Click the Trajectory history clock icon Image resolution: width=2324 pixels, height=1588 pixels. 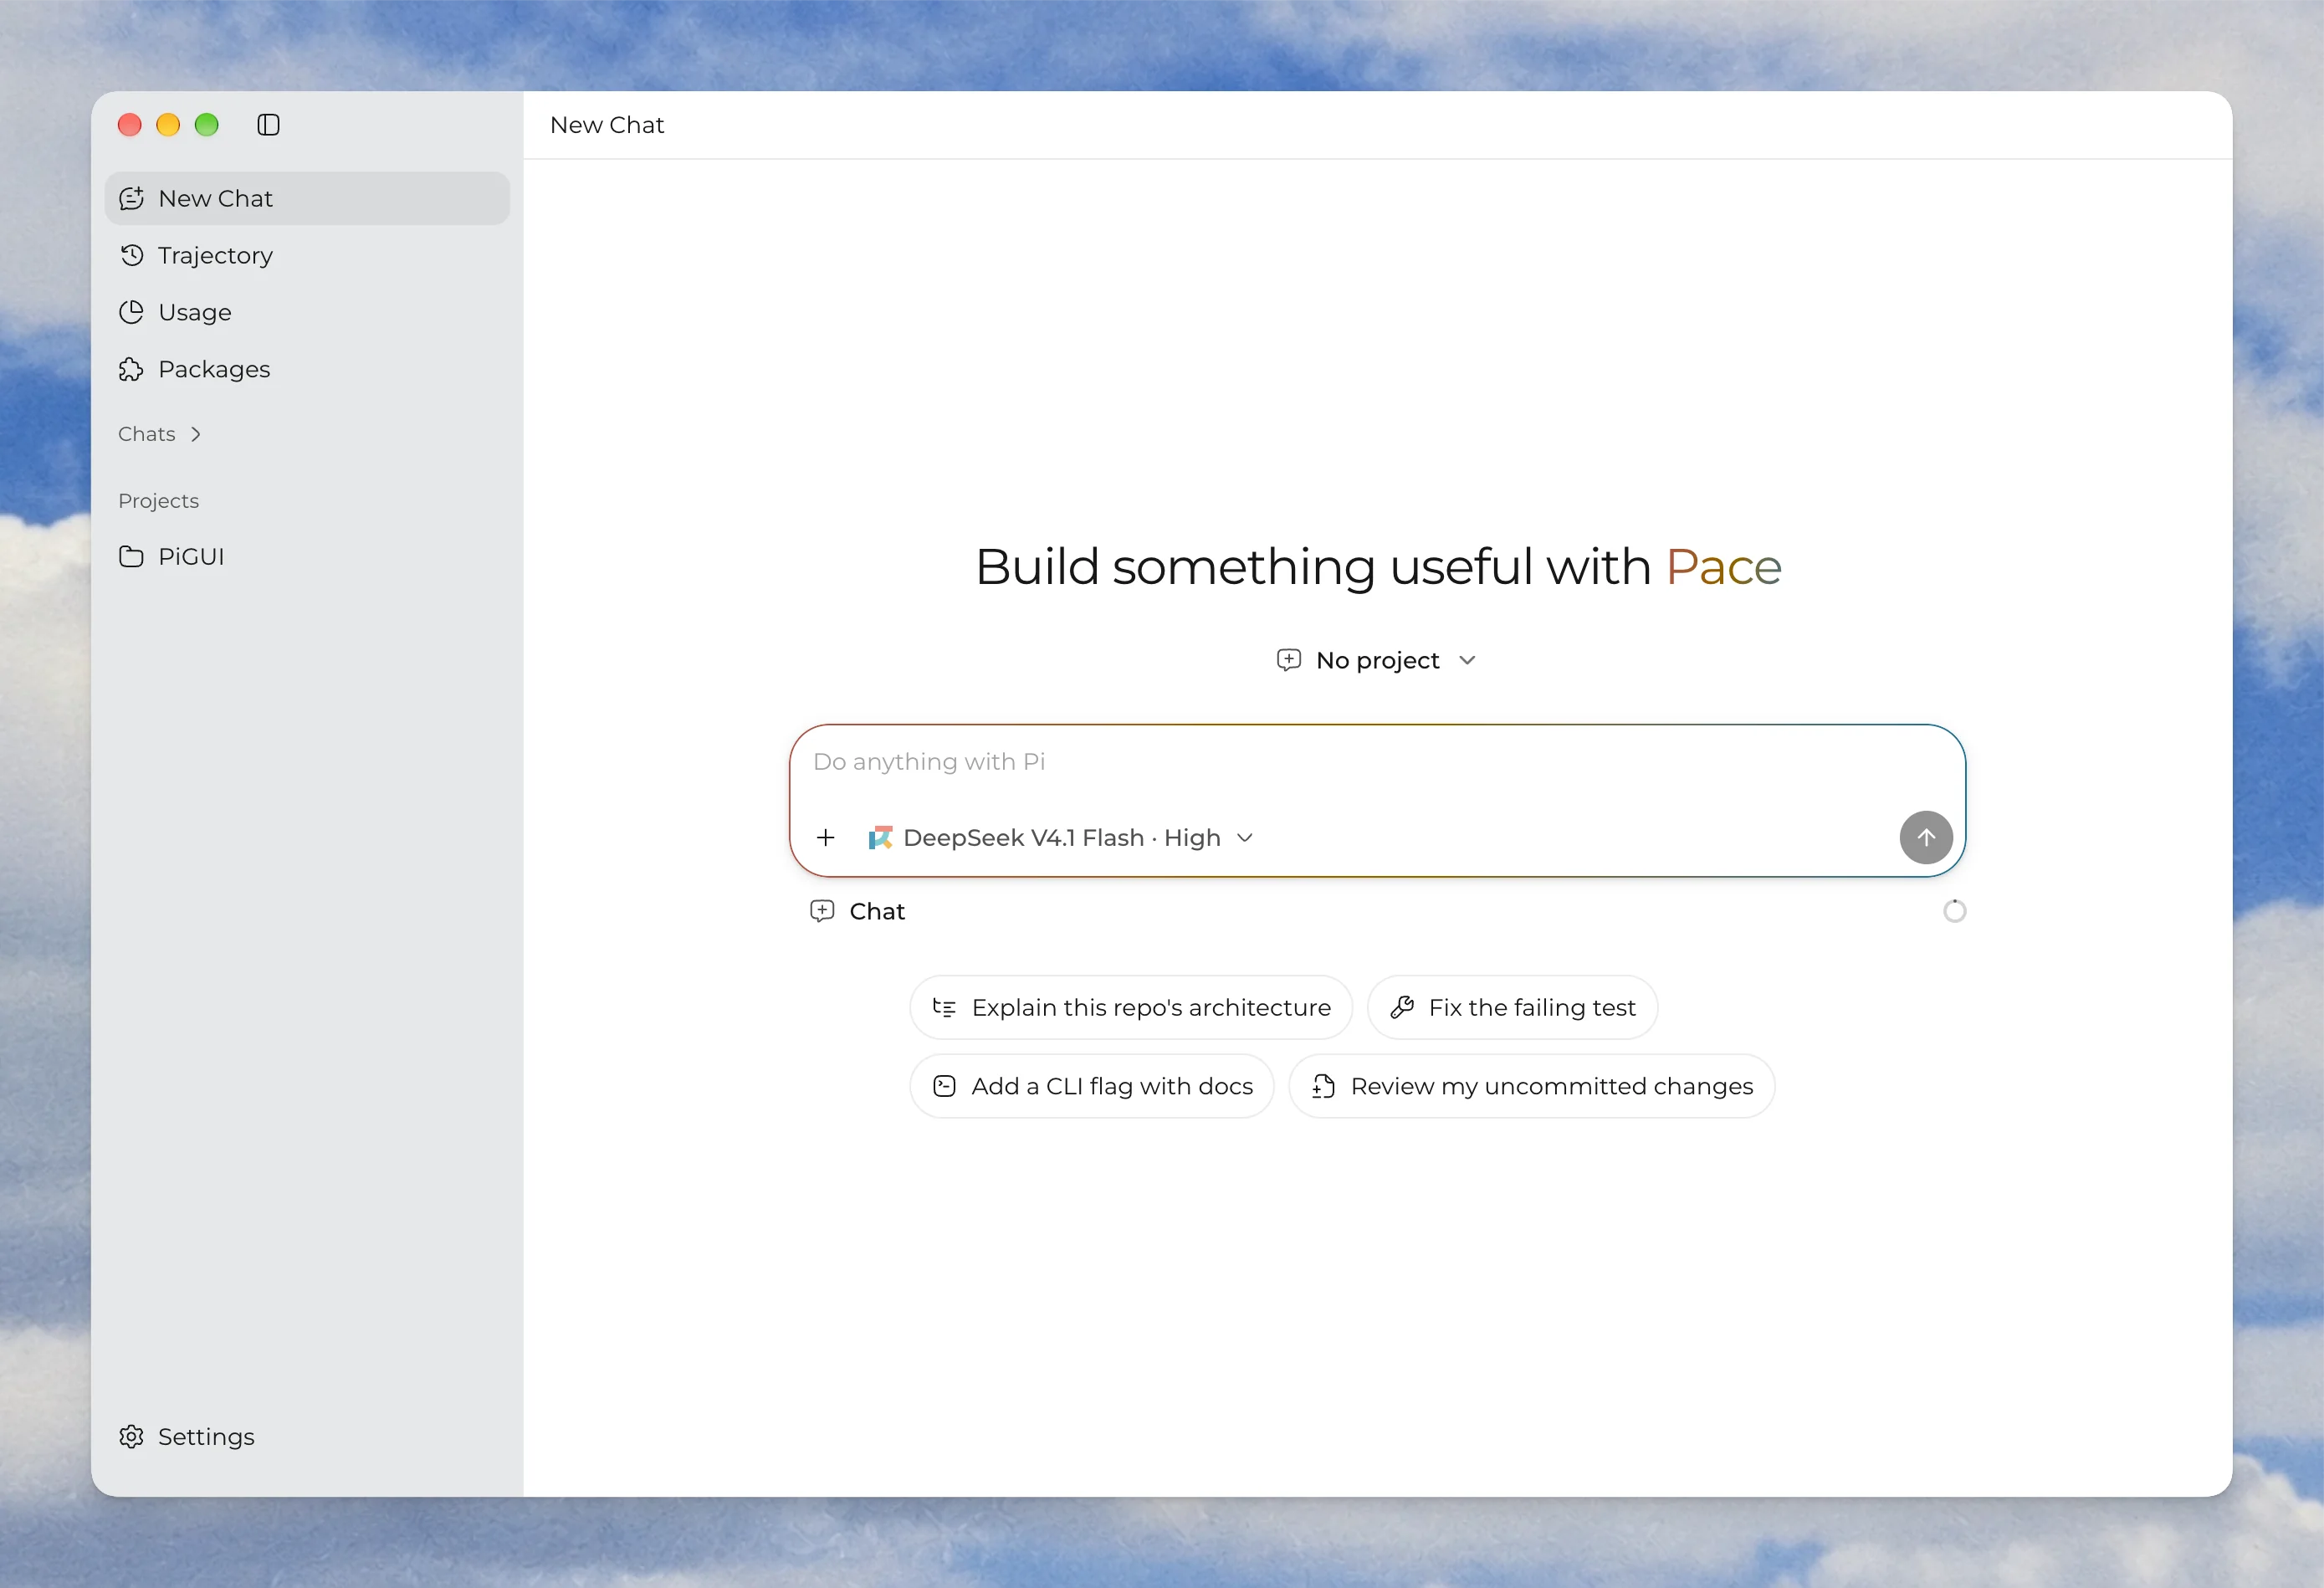pyautogui.click(x=131, y=255)
